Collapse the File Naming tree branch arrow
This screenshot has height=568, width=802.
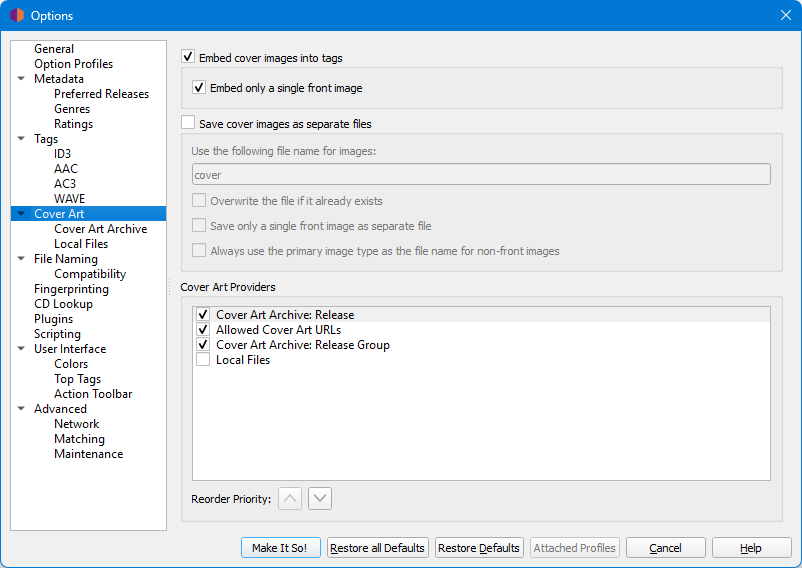click(21, 259)
